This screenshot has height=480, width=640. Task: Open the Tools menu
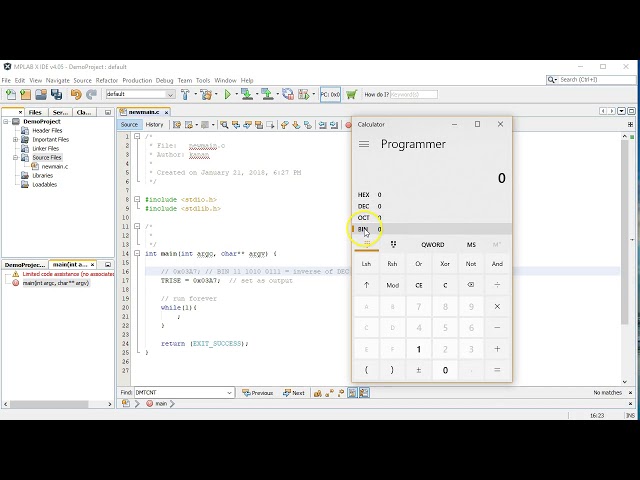coord(203,80)
